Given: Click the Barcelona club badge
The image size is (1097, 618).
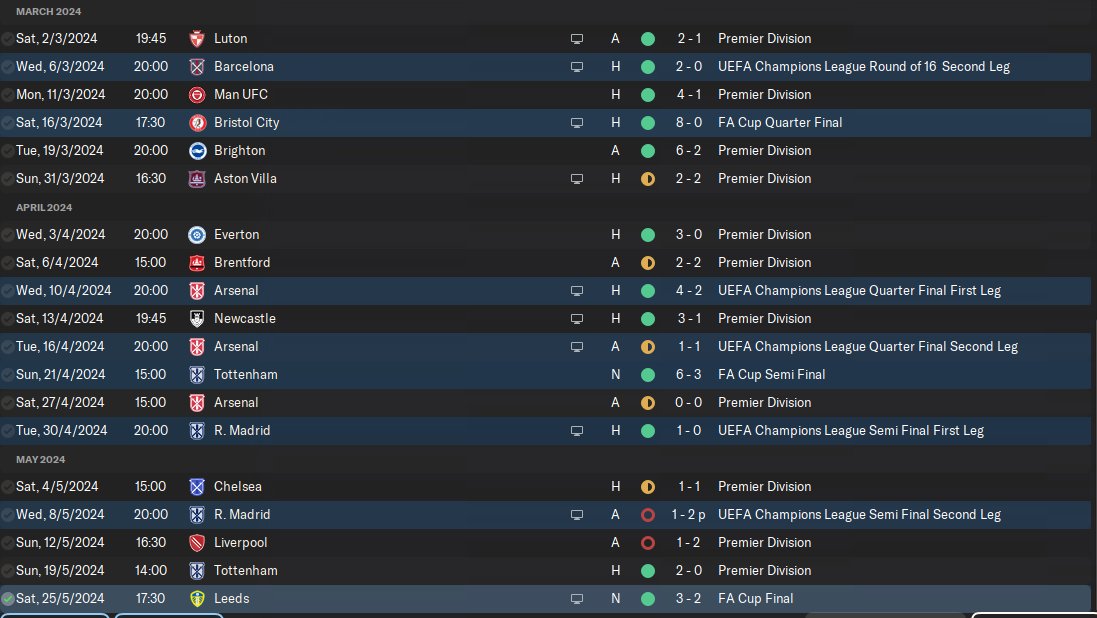Looking at the screenshot, I should tap(197, 67).
